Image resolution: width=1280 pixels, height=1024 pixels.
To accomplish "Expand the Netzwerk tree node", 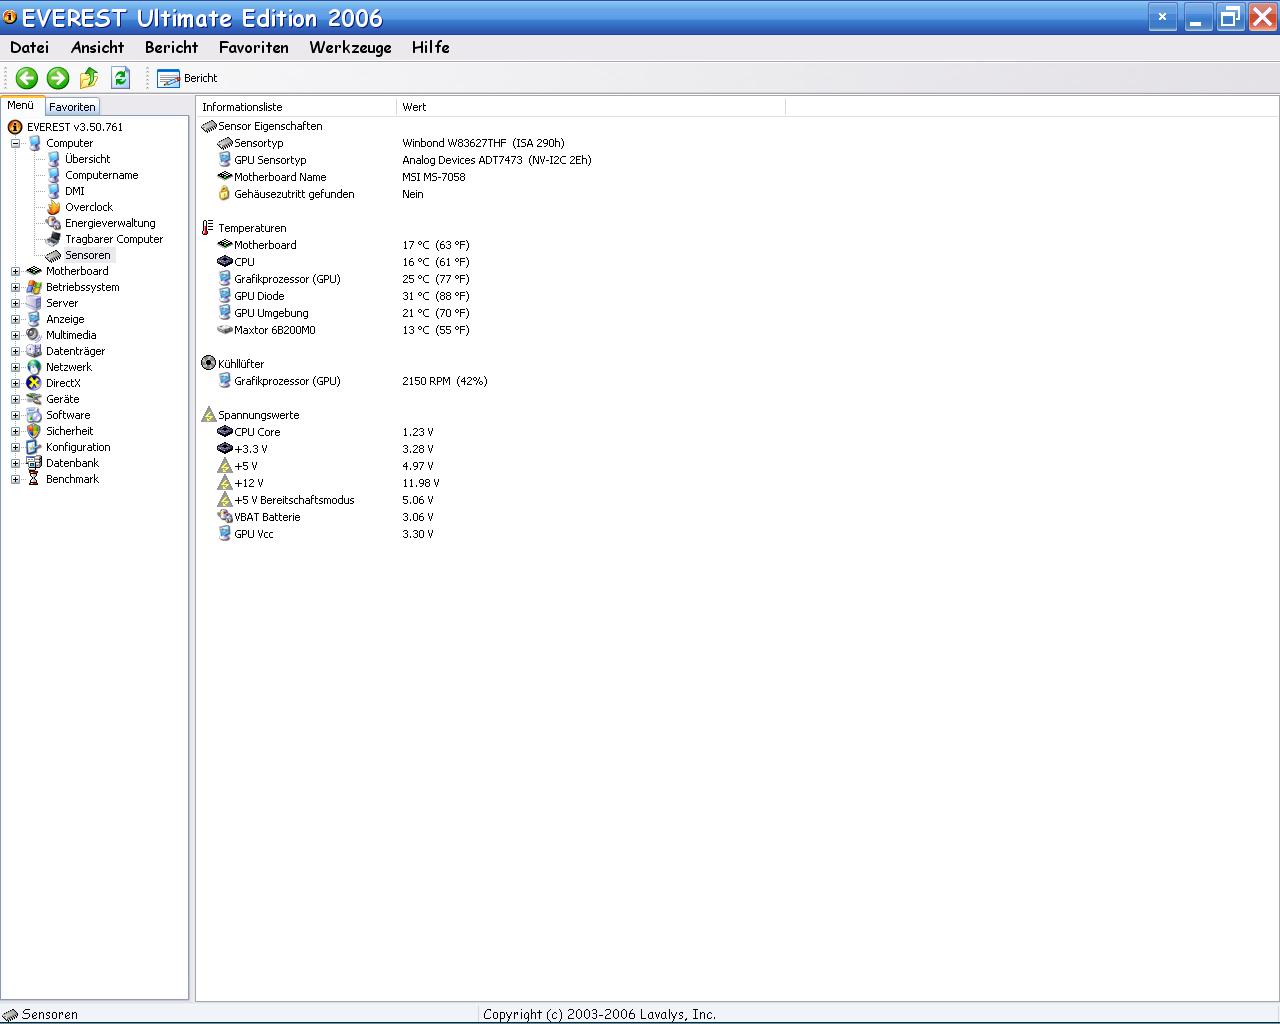I will point(16,367).
